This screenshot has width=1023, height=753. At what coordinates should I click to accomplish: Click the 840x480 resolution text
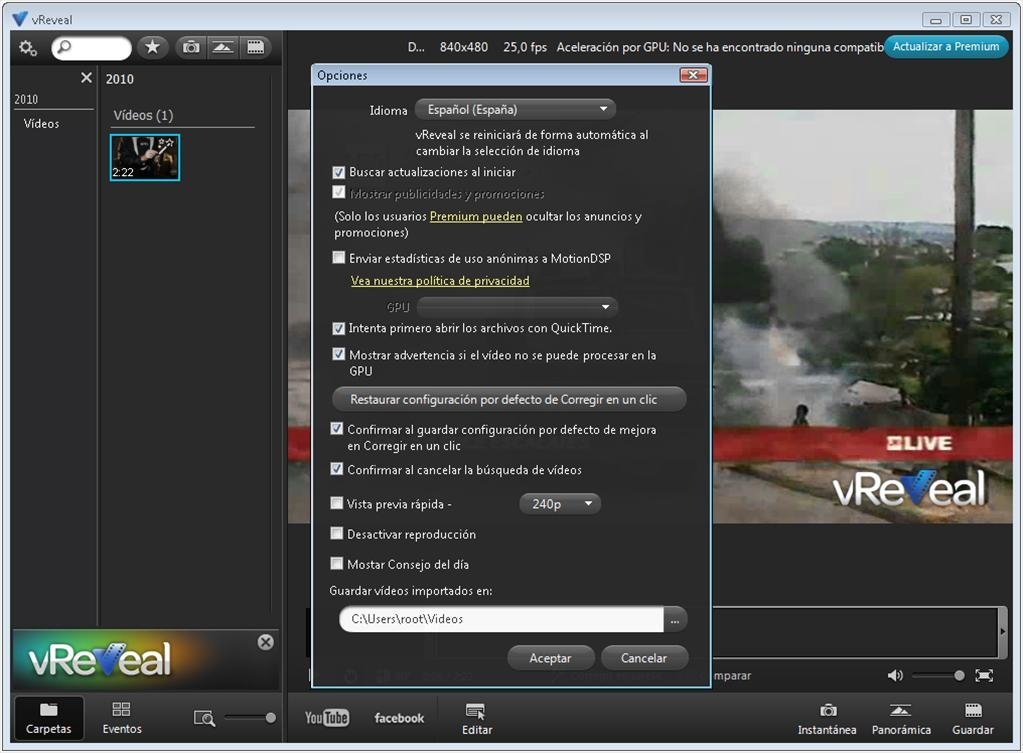(464, 47)
